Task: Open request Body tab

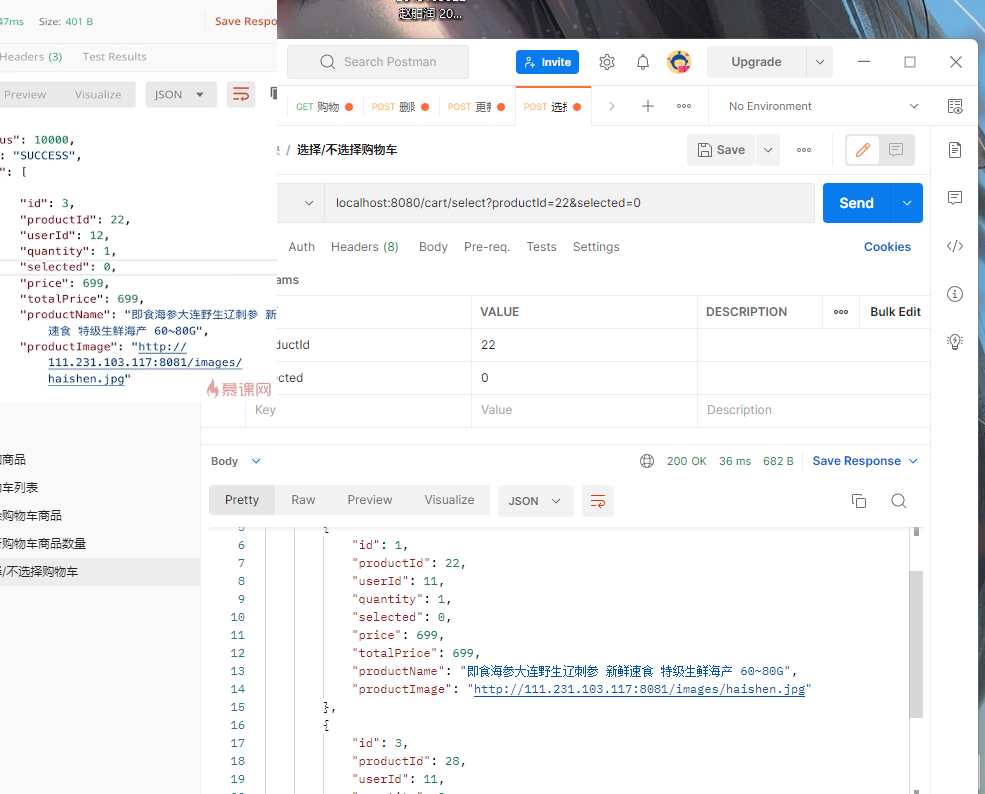Action: point(433,247)
